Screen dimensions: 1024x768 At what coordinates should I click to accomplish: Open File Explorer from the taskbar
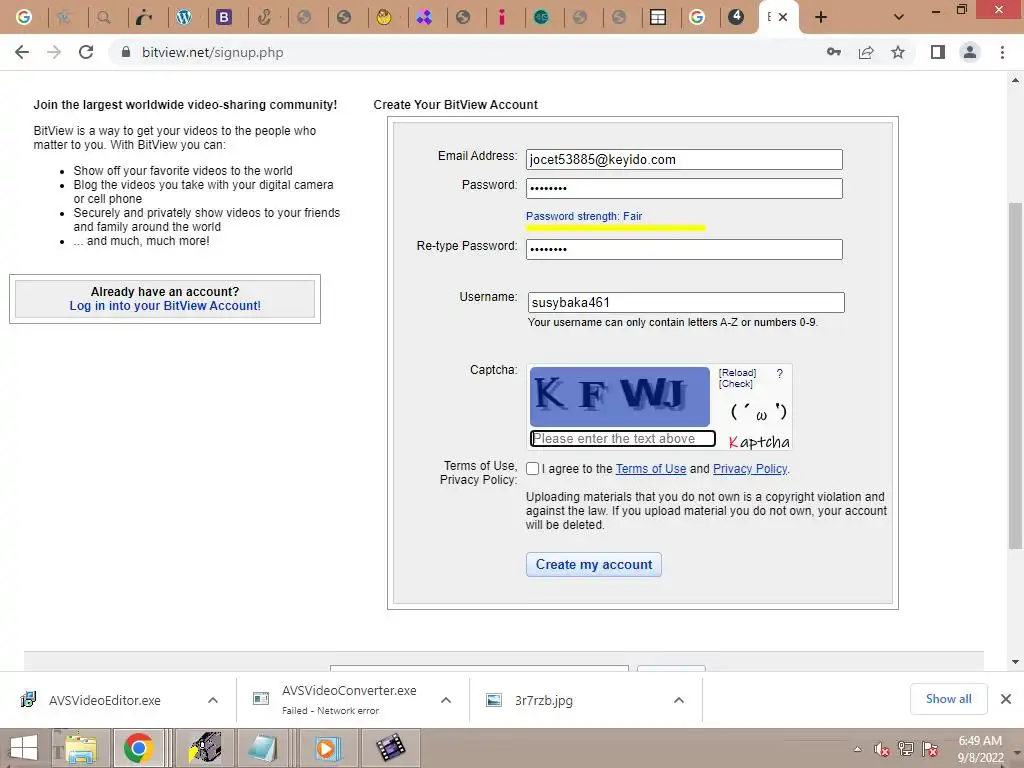80,748
